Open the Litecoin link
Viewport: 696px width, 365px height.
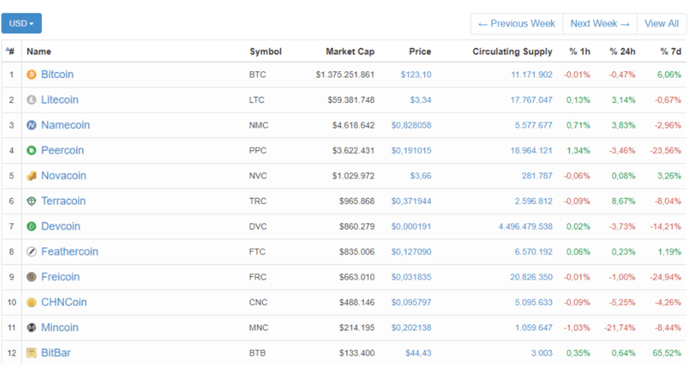59,100
